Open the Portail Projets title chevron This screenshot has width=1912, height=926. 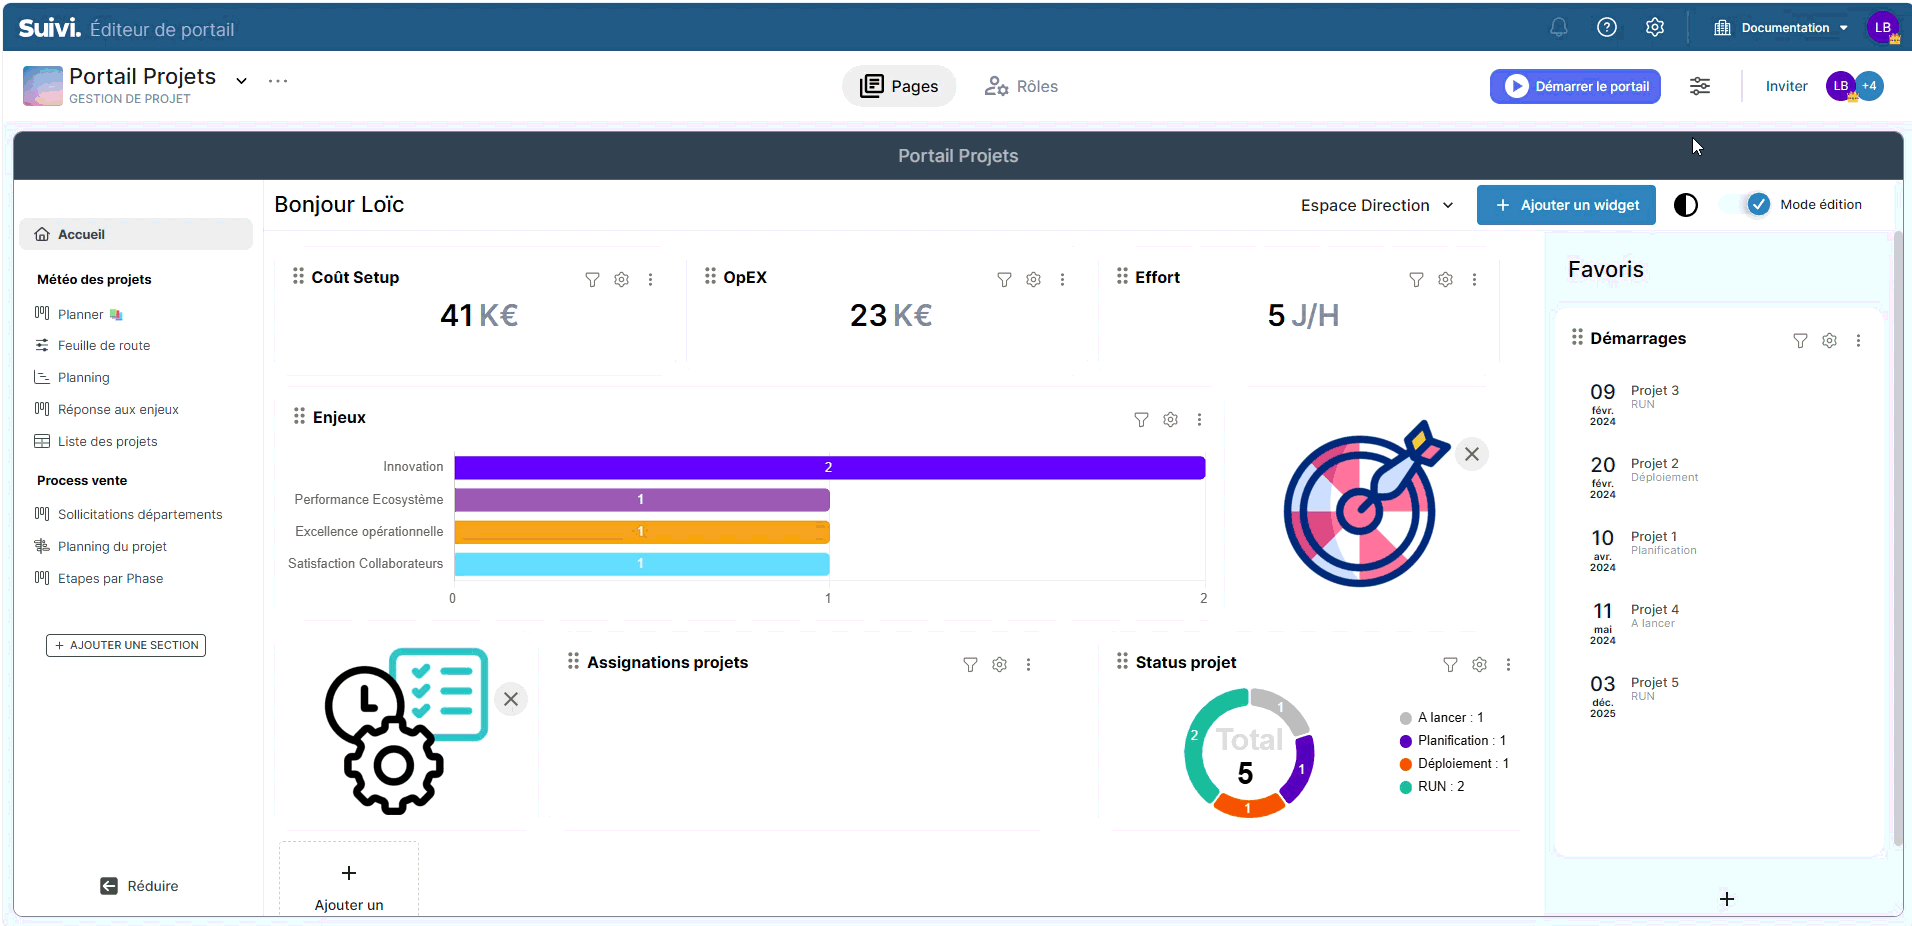(x=241, y=81)
